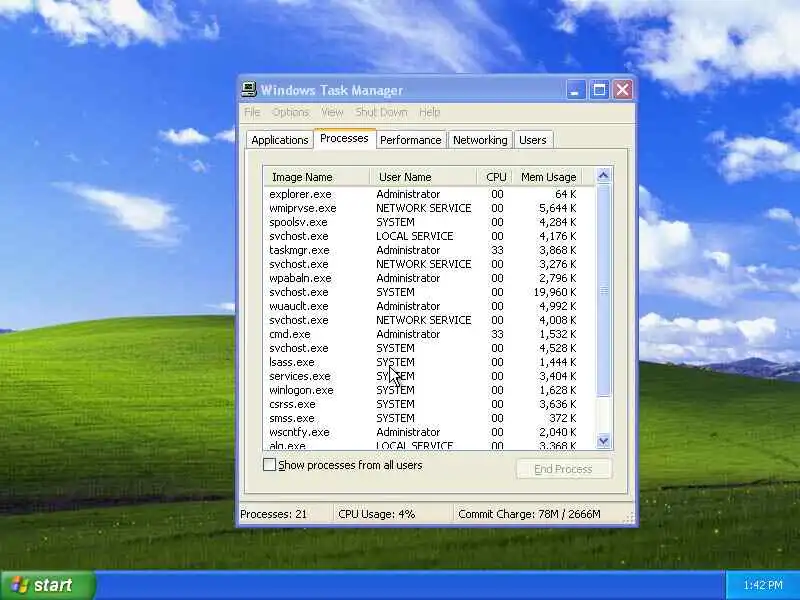Click the process list scrollbar thumb
800x600 pixels.
[x=603, y=290]
